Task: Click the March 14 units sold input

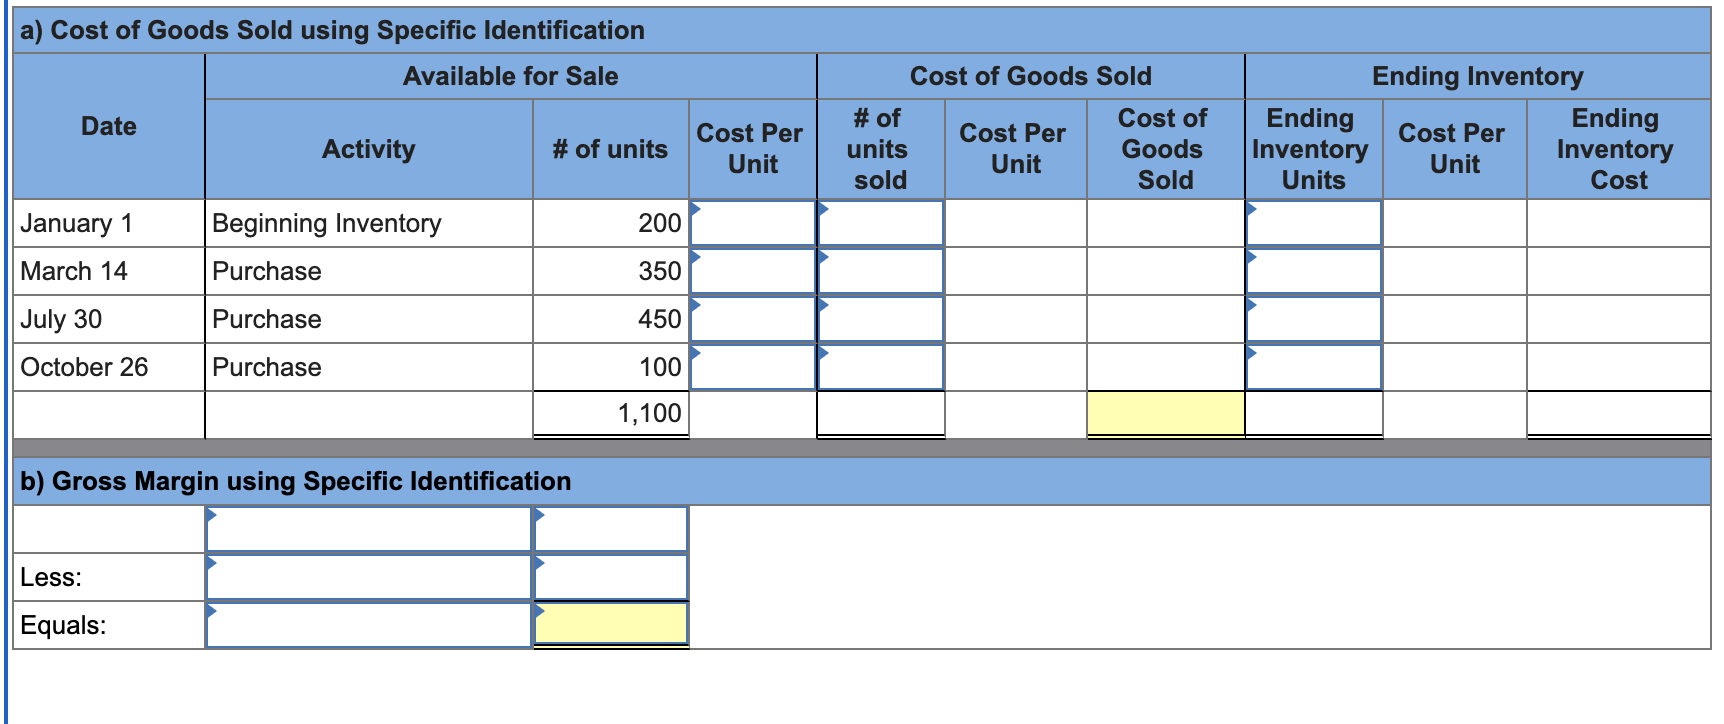Action: (881, 271)
